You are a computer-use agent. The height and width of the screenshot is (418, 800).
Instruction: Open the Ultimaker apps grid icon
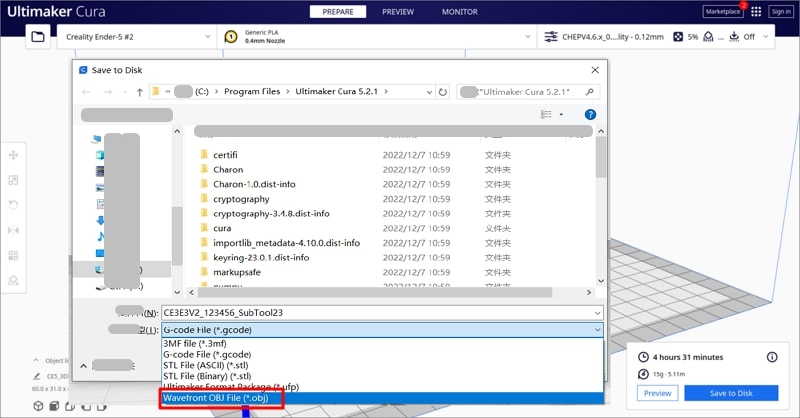point(756,12)
